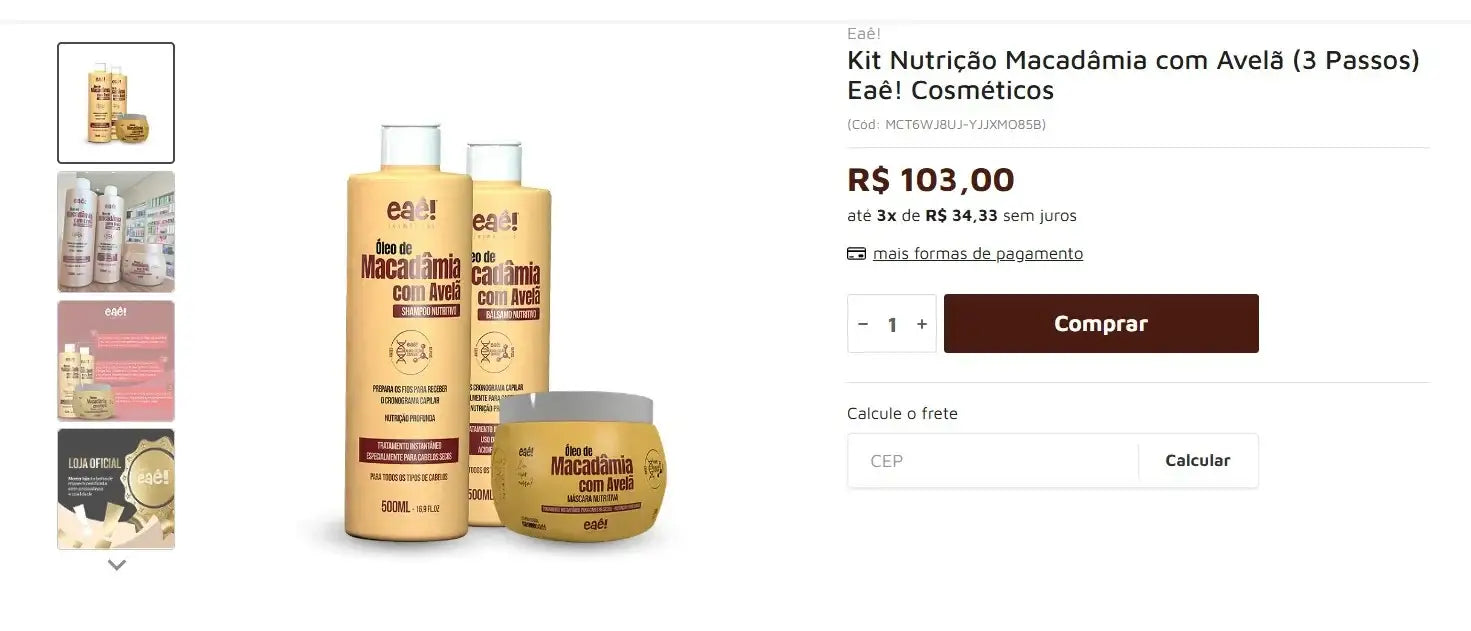View the white bottles on shelf thumbnail
The image size is (1471, 631).
click(x=116, y=232)
